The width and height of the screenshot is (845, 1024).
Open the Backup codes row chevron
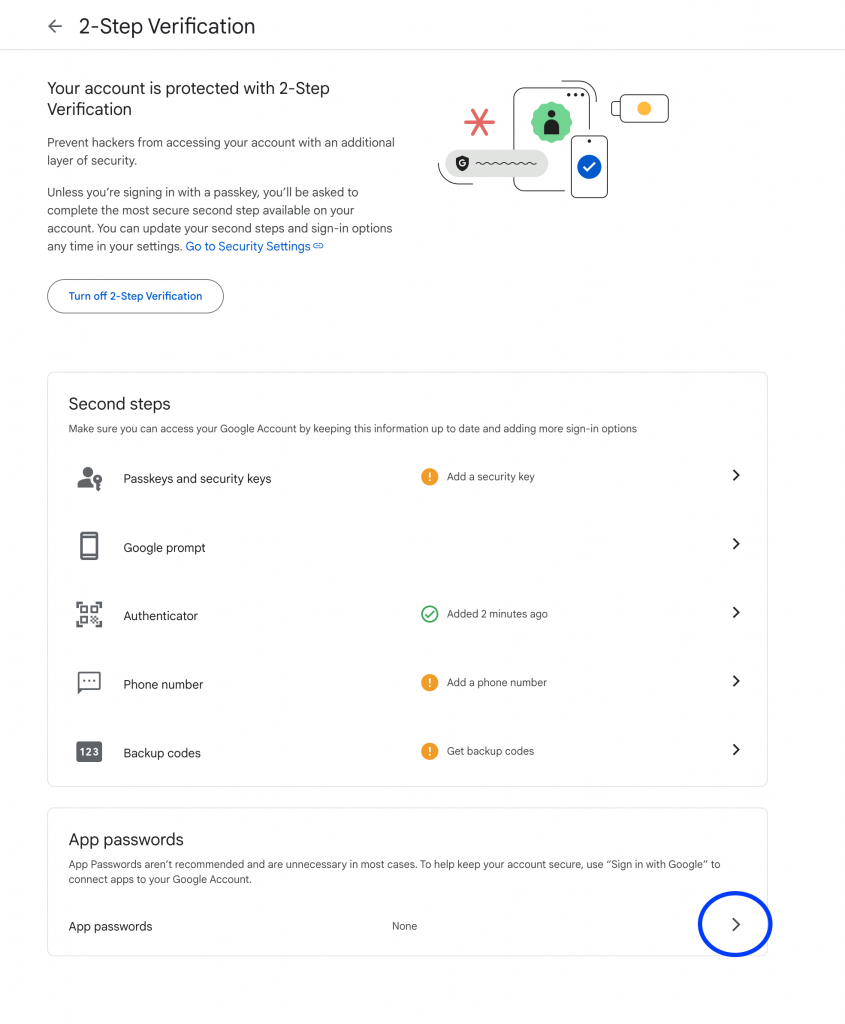coord(736,750)
